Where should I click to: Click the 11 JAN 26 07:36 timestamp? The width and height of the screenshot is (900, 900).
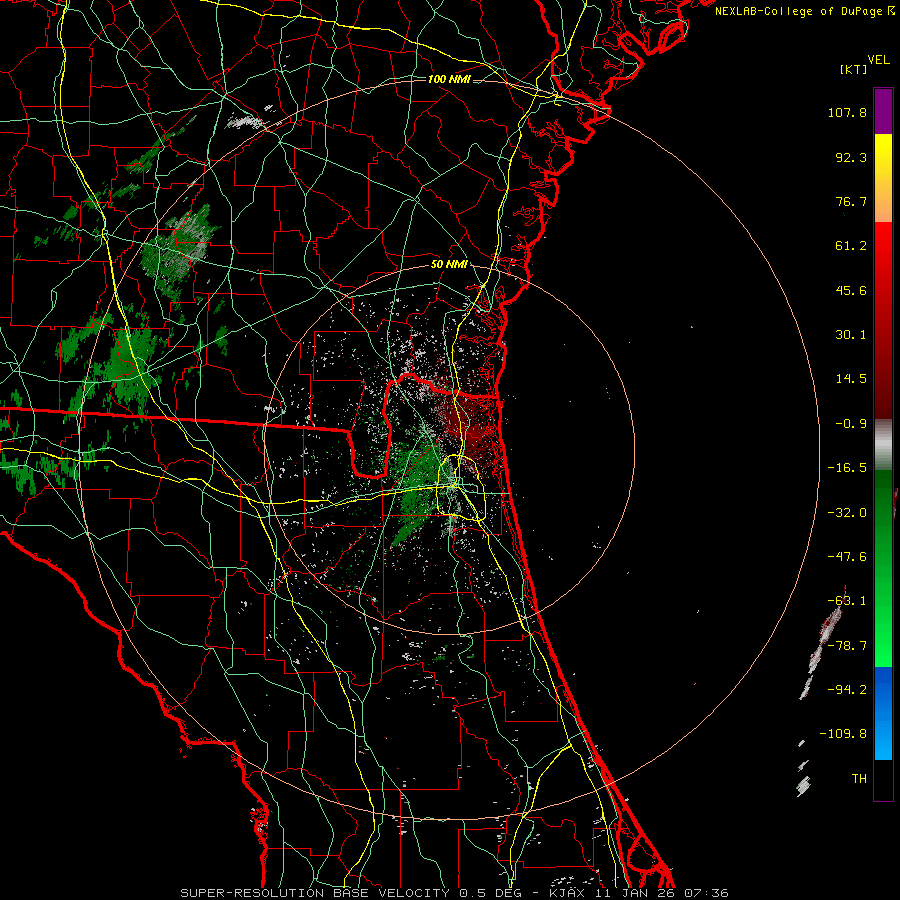(x=663, y=893)
